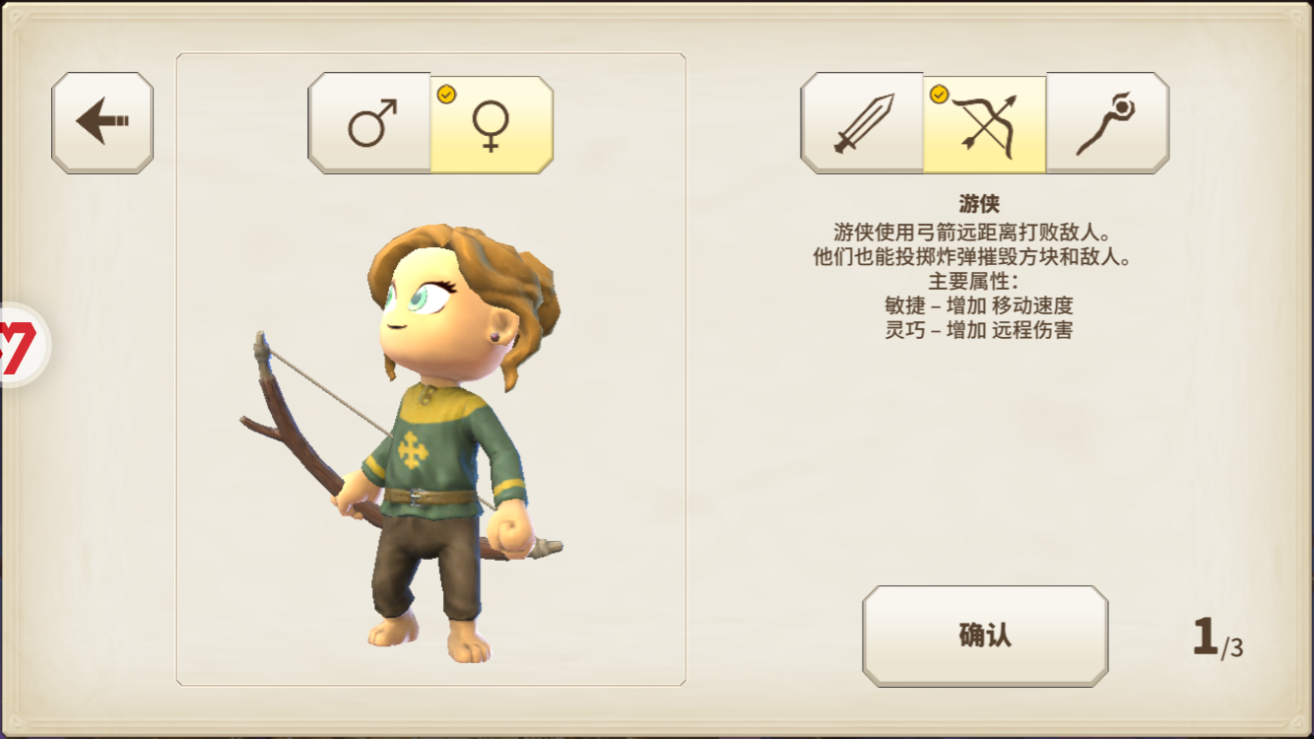
Task: Choose the Warrior sword class icon
Action: [x=863, y=123]
